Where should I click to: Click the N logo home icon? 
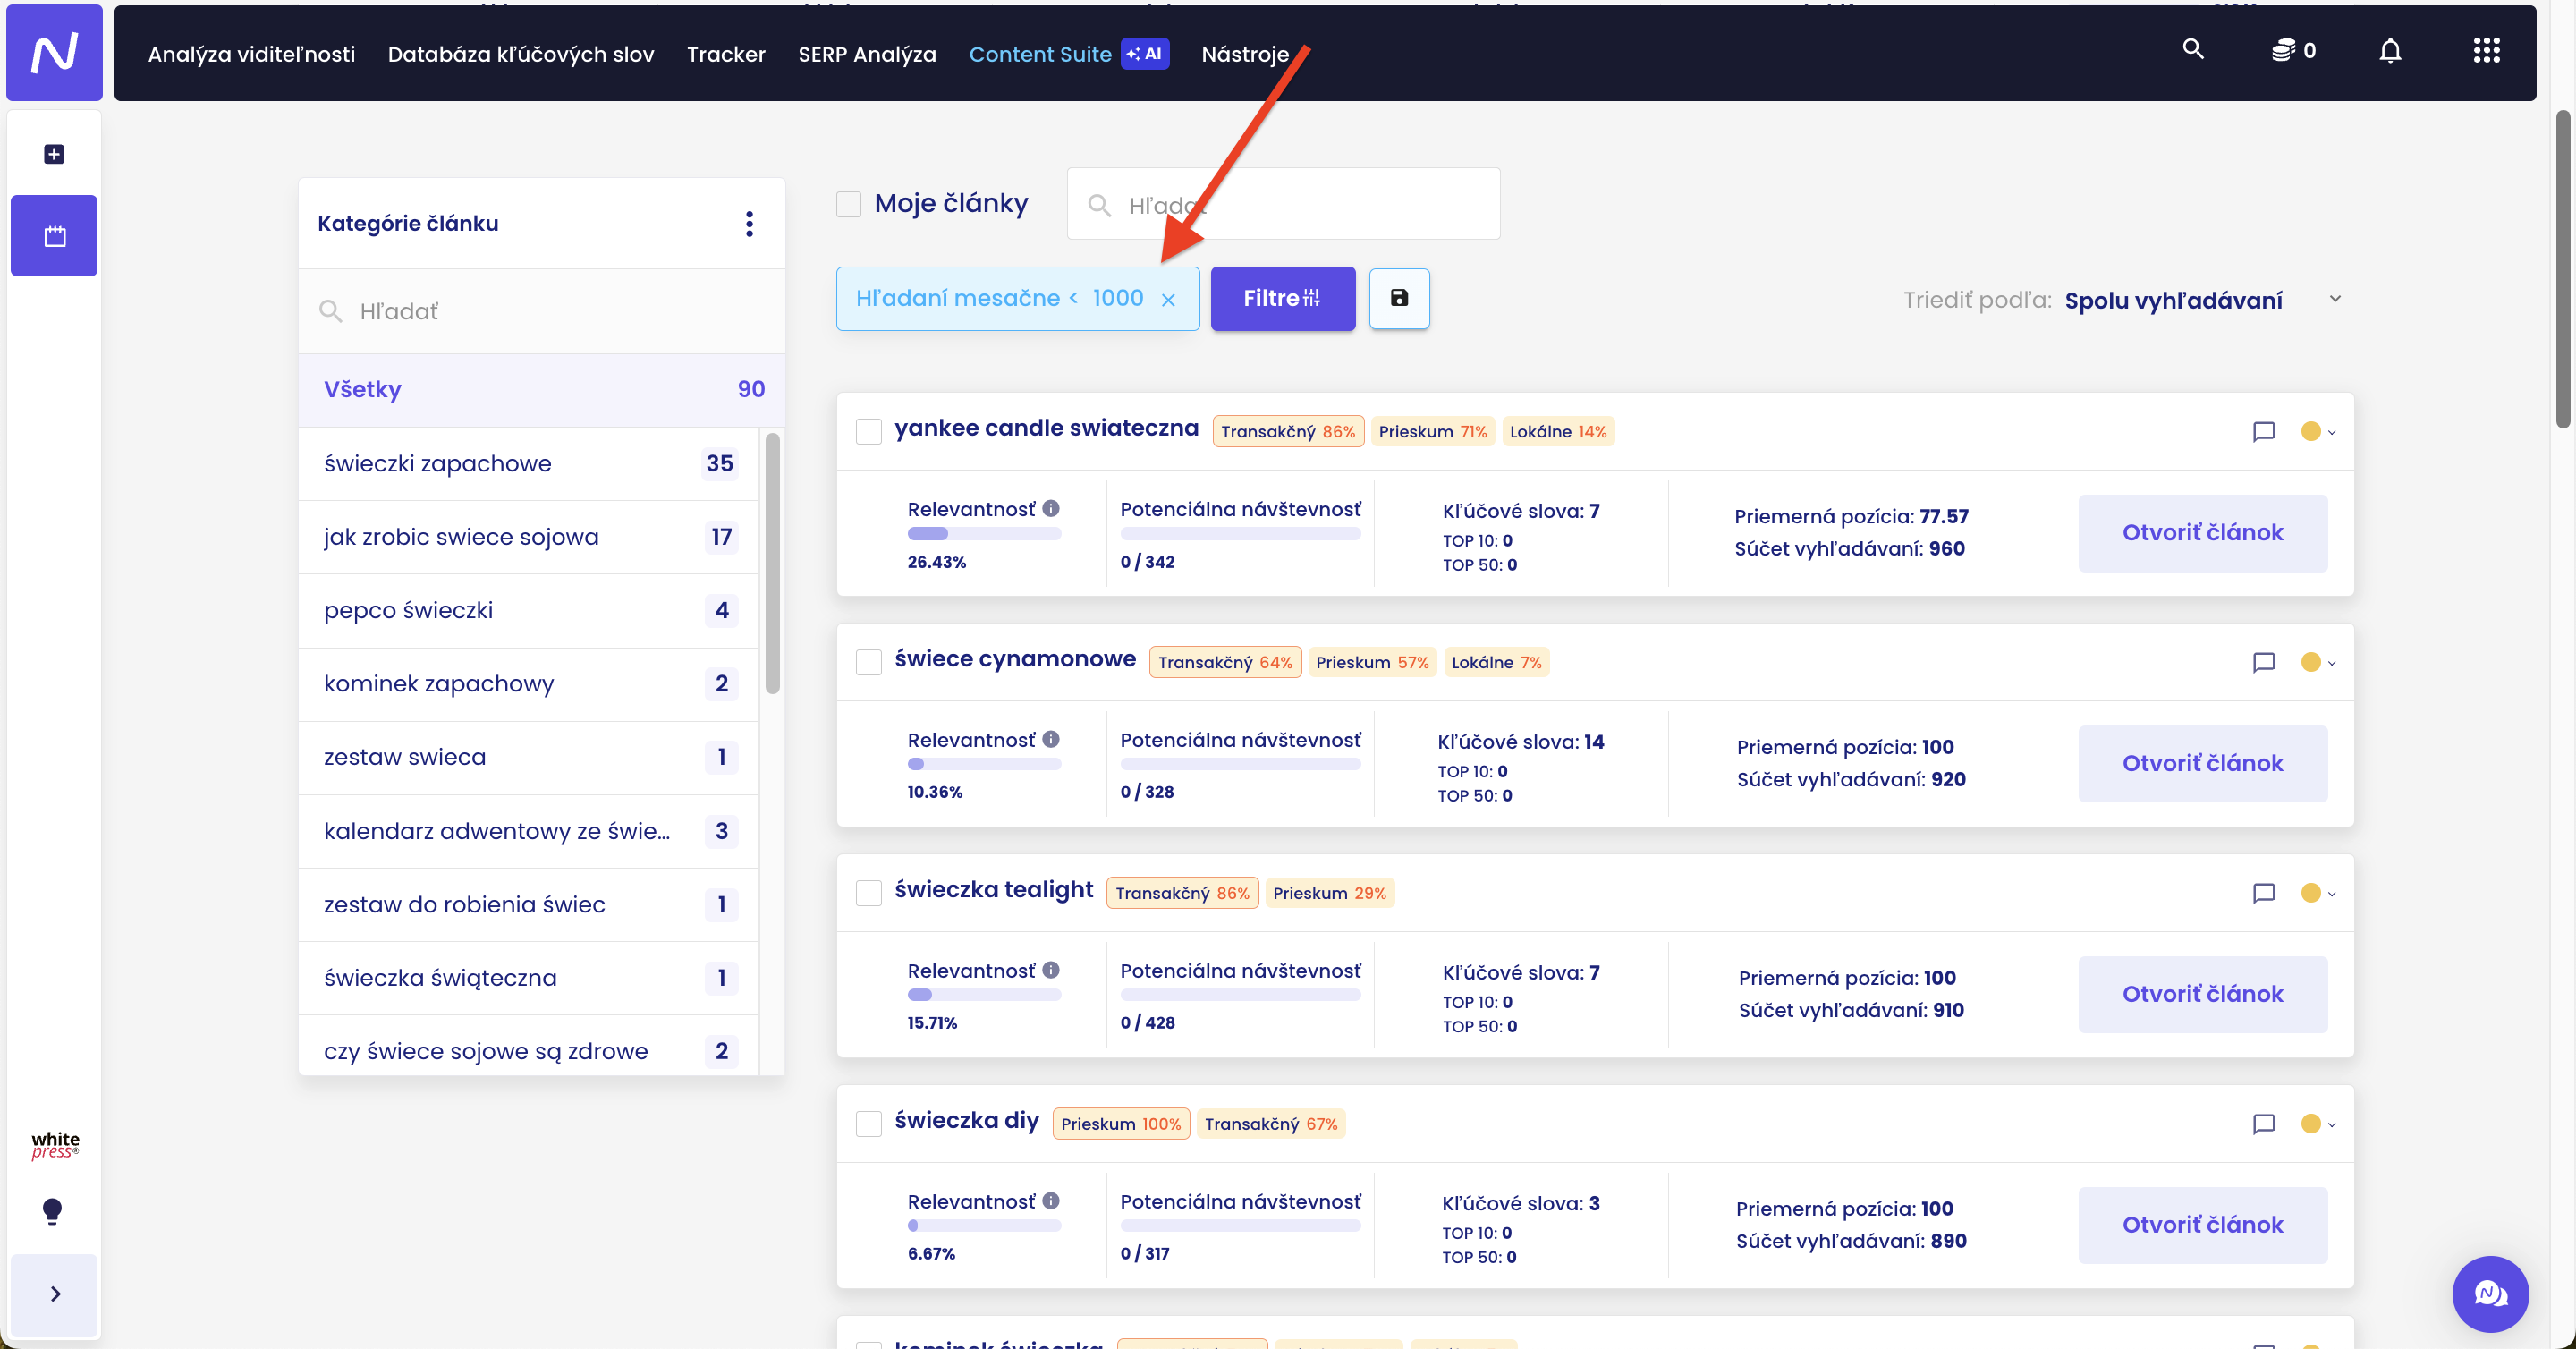[x=54, y=52]
